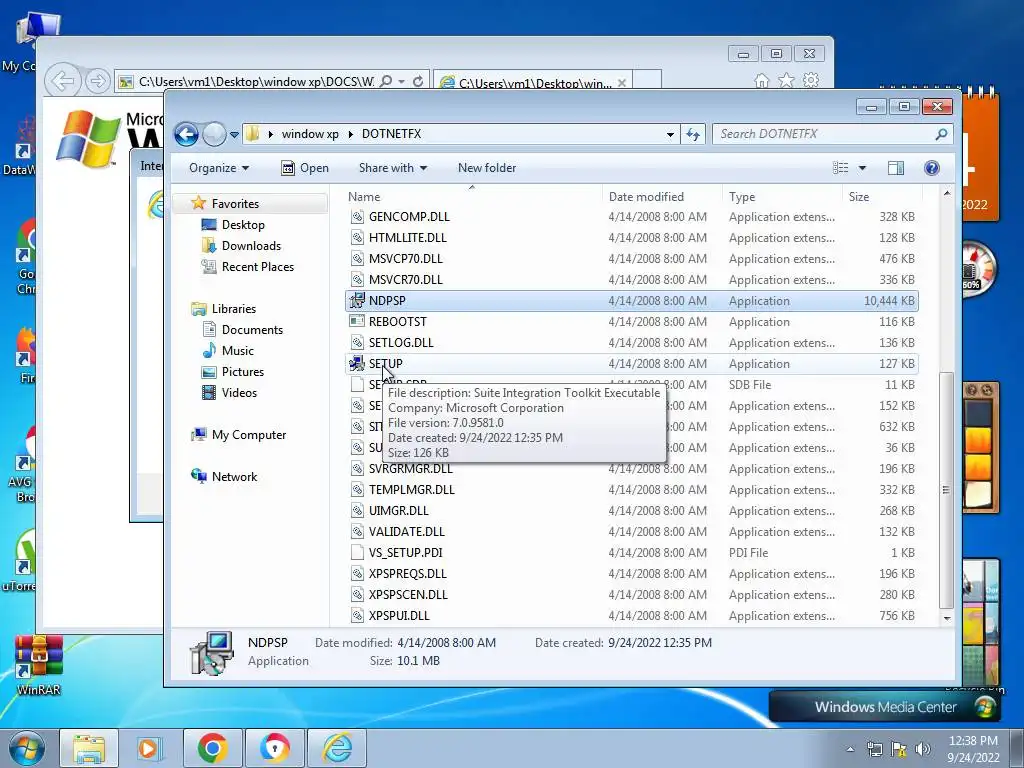
Task: Open Internet Explorer tools gear icon
Action: click(x=811, y=80)
